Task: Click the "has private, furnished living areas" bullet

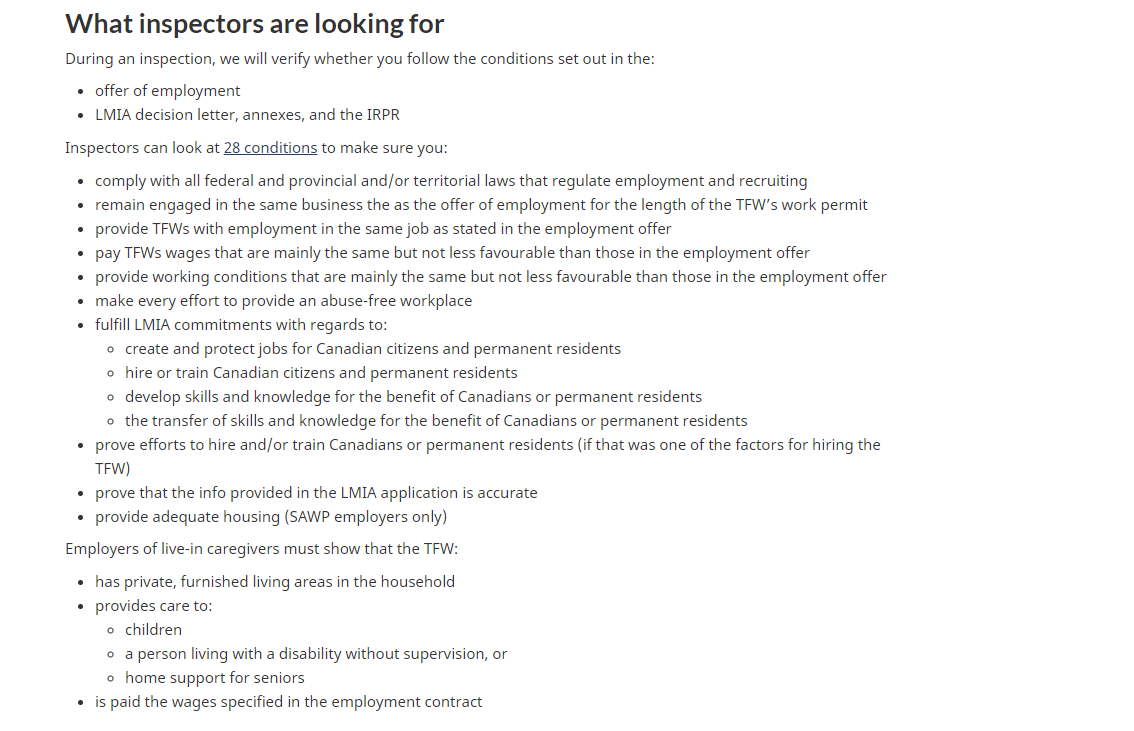Action: 275,582
